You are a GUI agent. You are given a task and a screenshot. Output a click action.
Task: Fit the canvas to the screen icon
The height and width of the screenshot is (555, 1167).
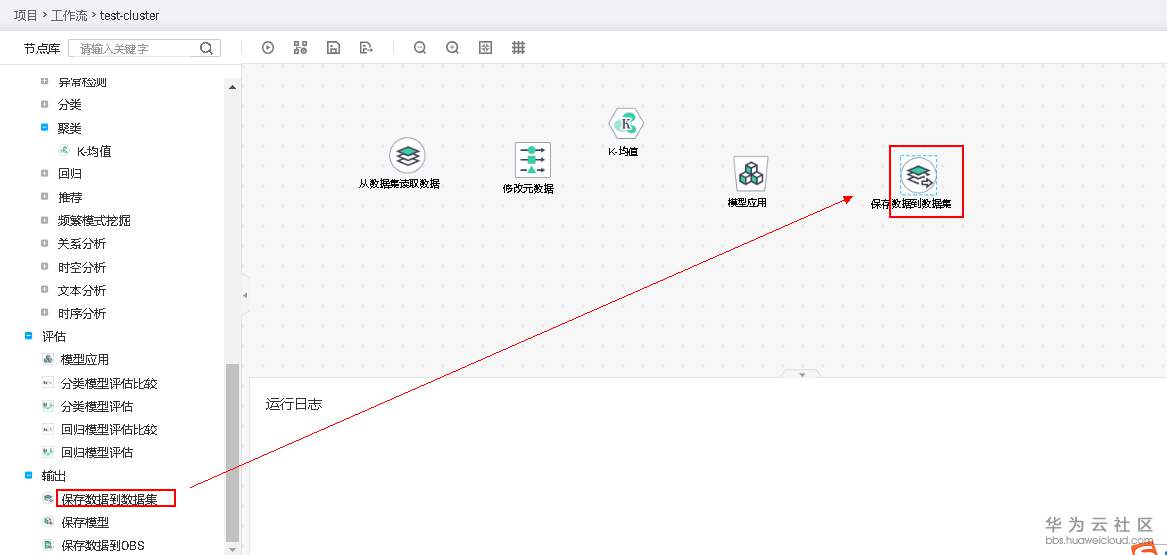click(485, 48)
